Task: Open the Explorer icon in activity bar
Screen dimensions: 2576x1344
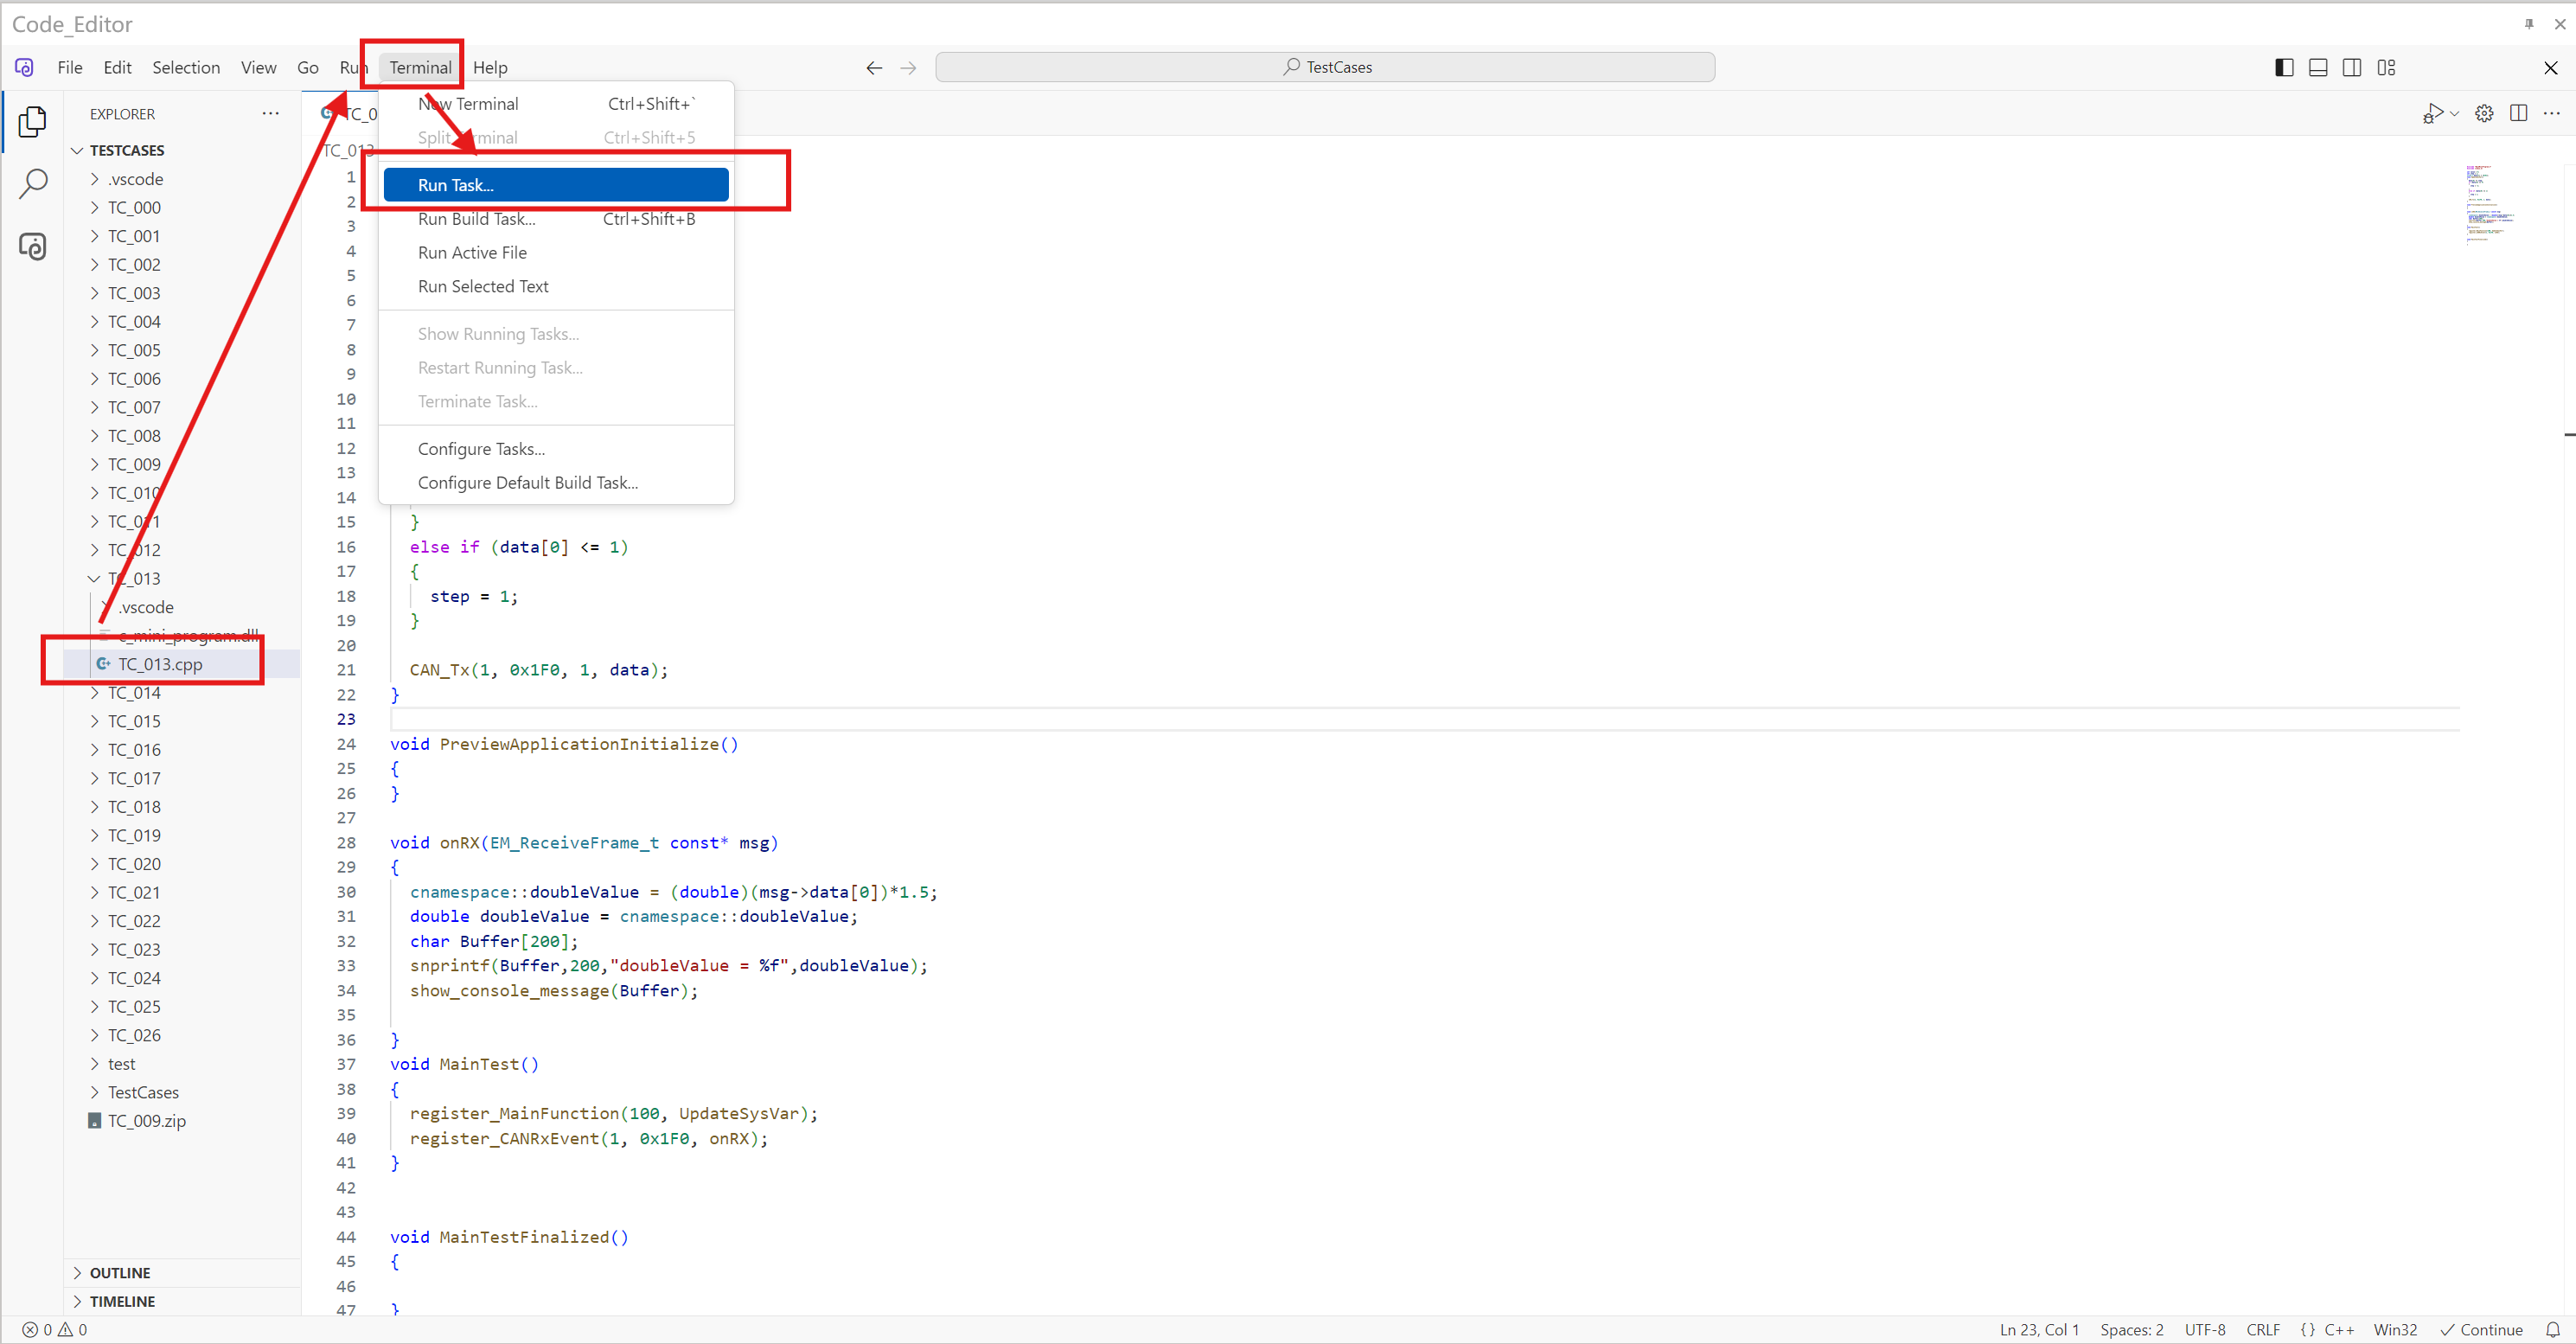Action: (32, 122)
